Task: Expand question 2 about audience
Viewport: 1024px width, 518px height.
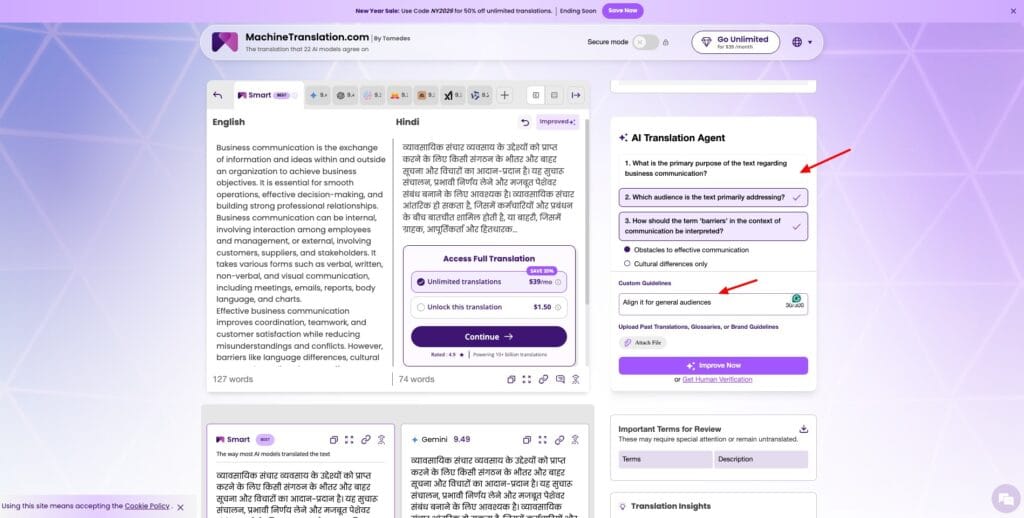Action: [713, 197]
